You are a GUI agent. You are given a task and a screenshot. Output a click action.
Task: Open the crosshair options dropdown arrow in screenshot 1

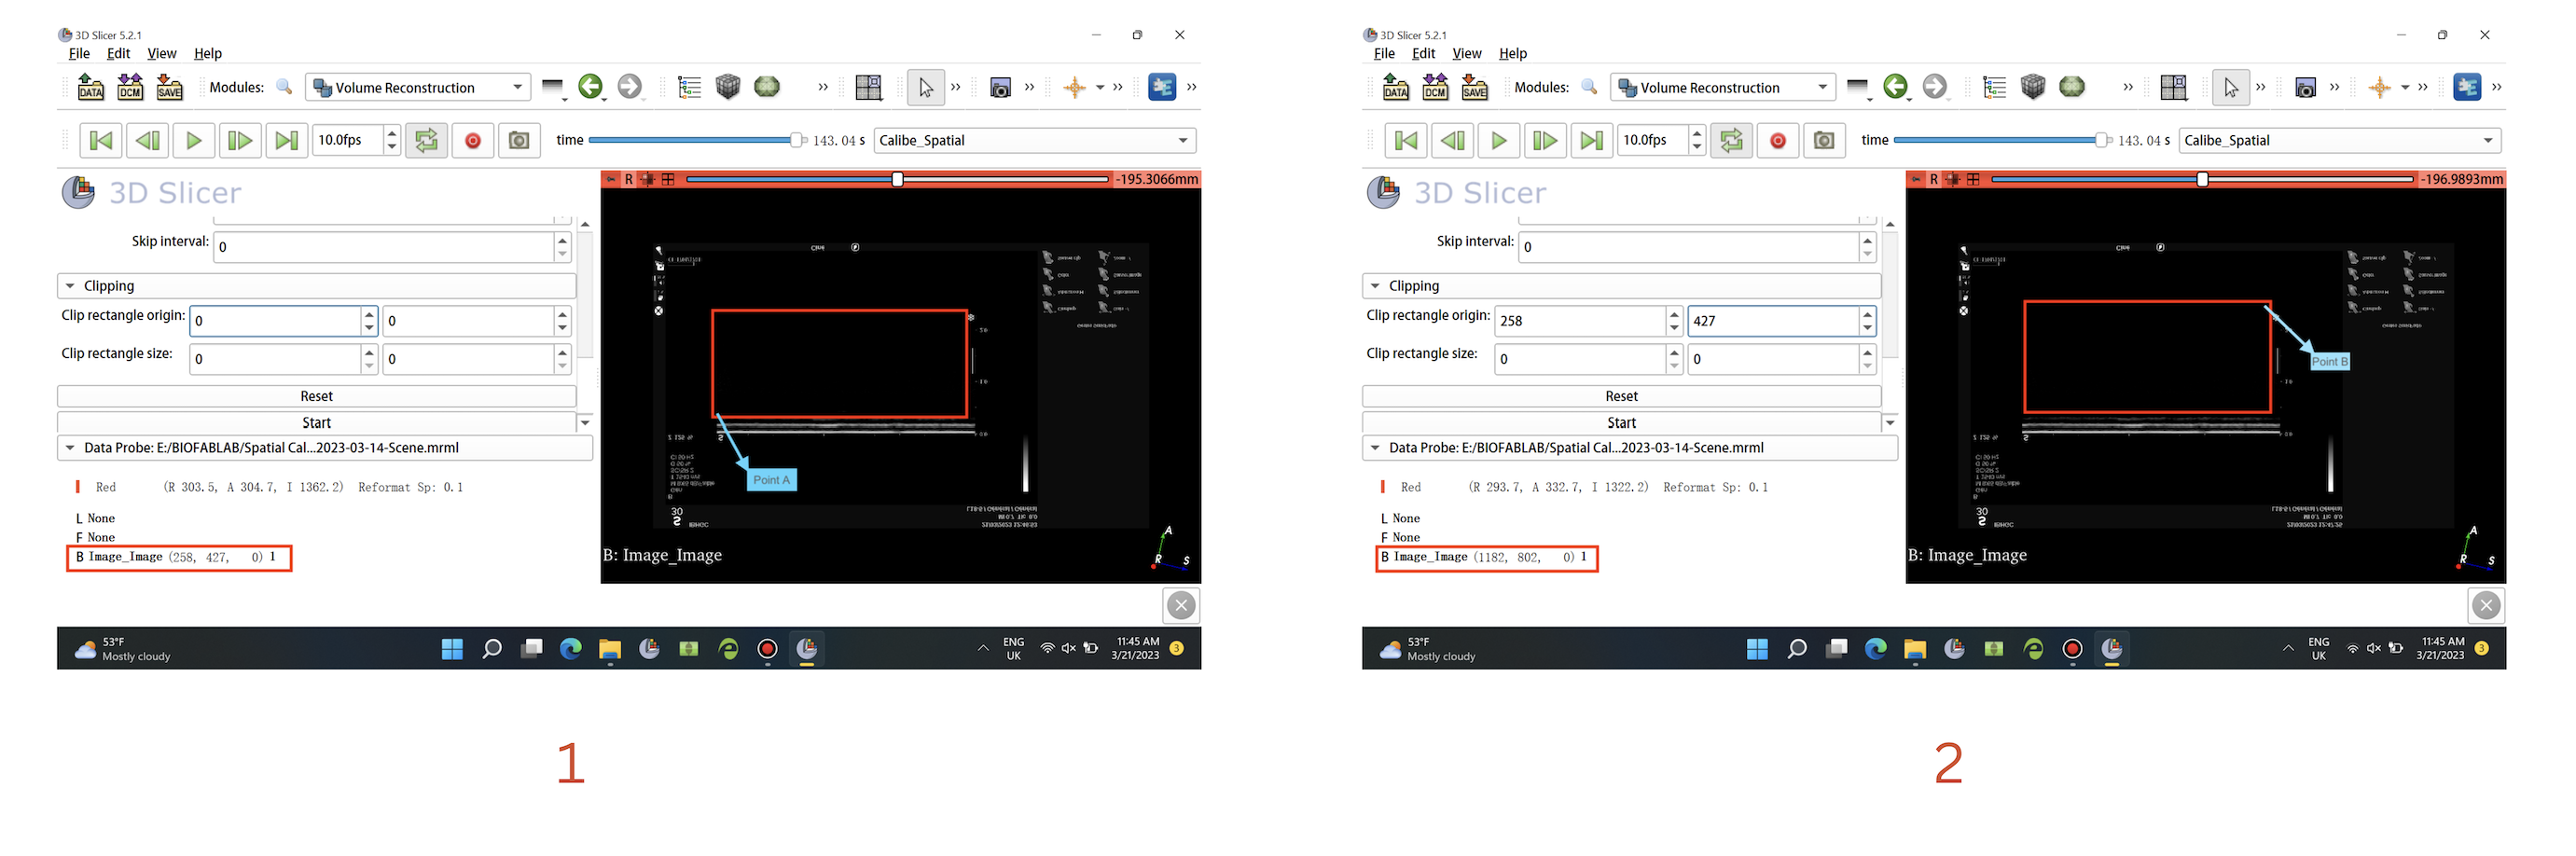pos(1100,88)
